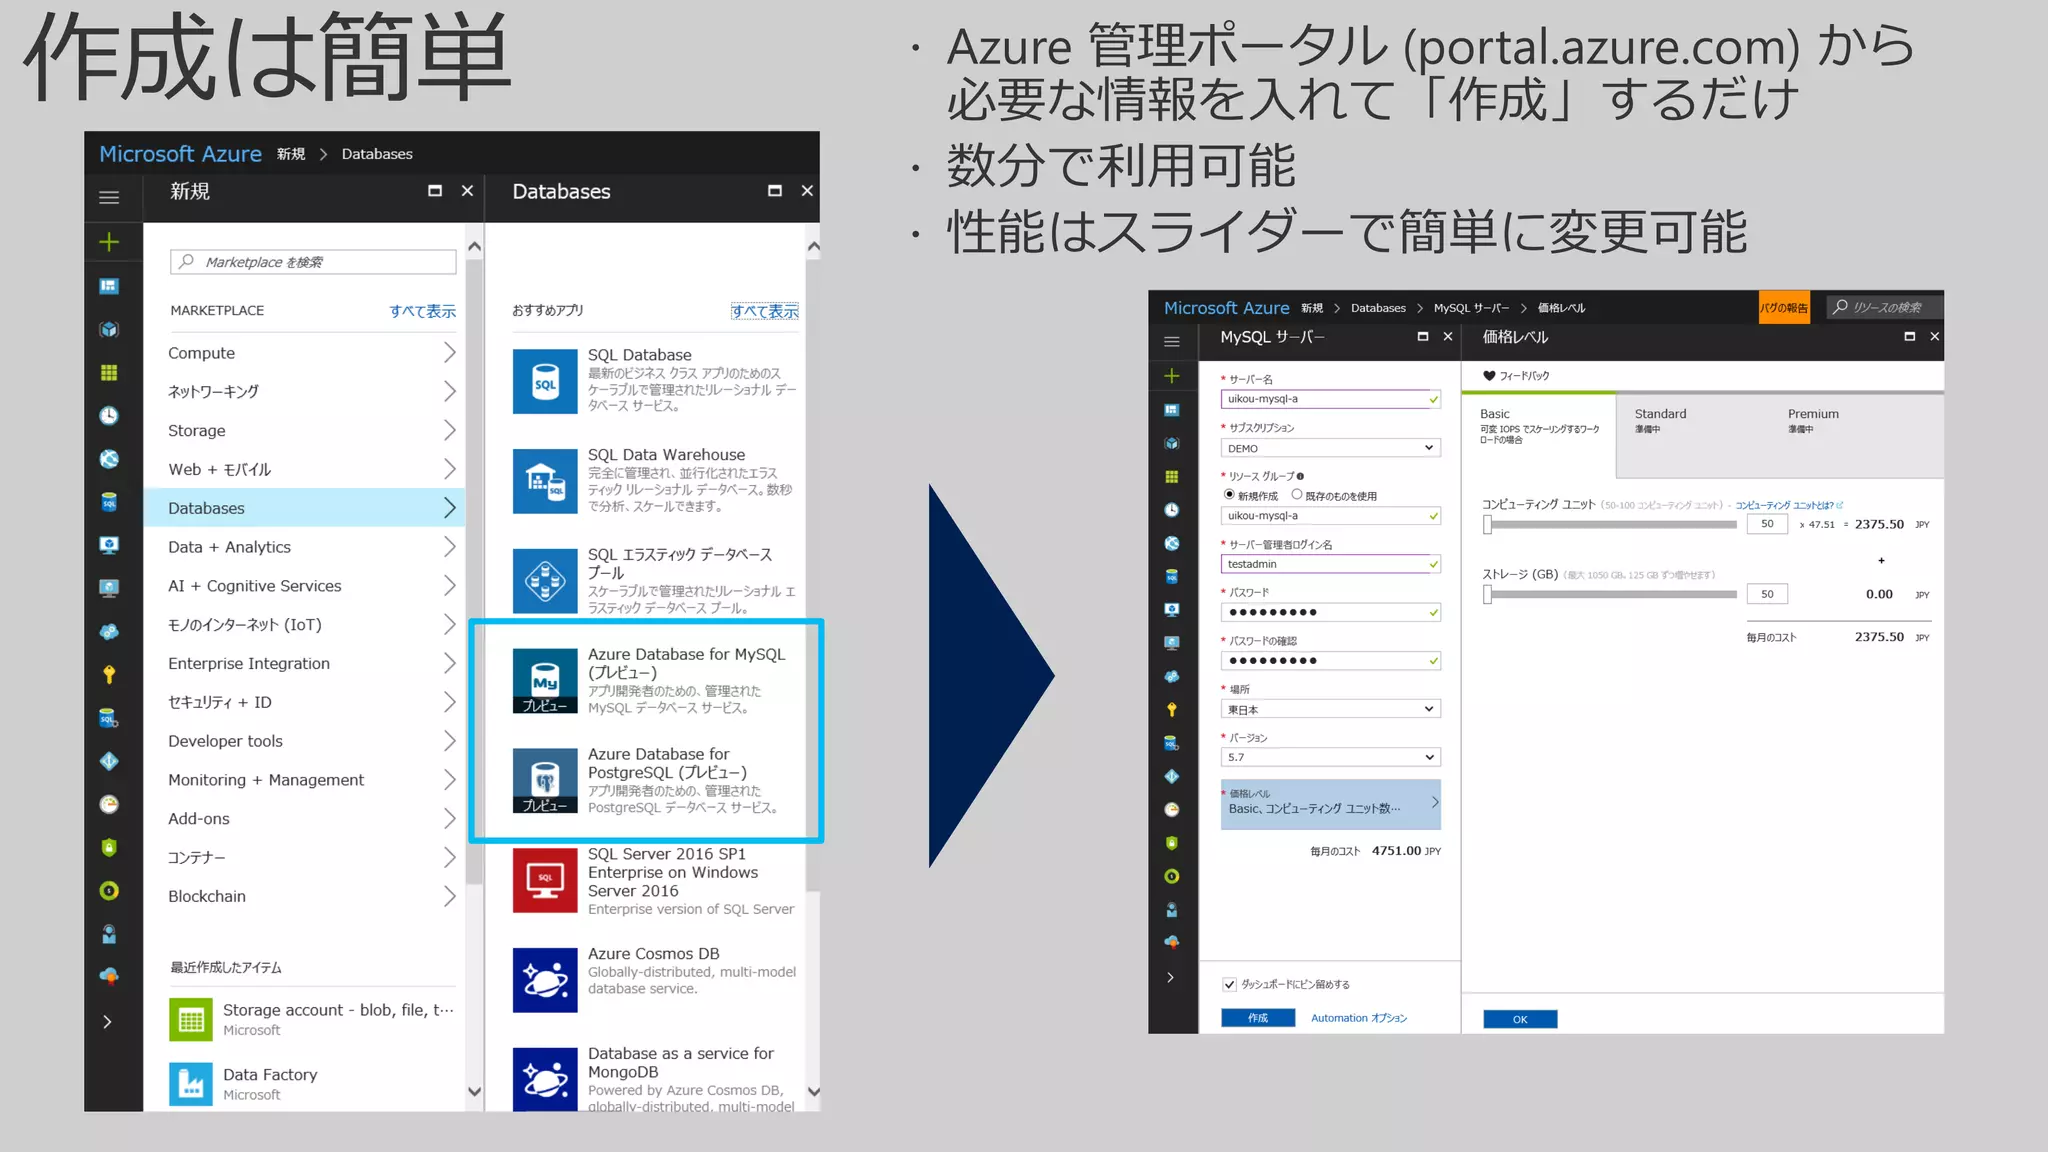Screen dimensions: 2048x1152
Task: Click the compute units slider handle
Action: coord(1487,525)
